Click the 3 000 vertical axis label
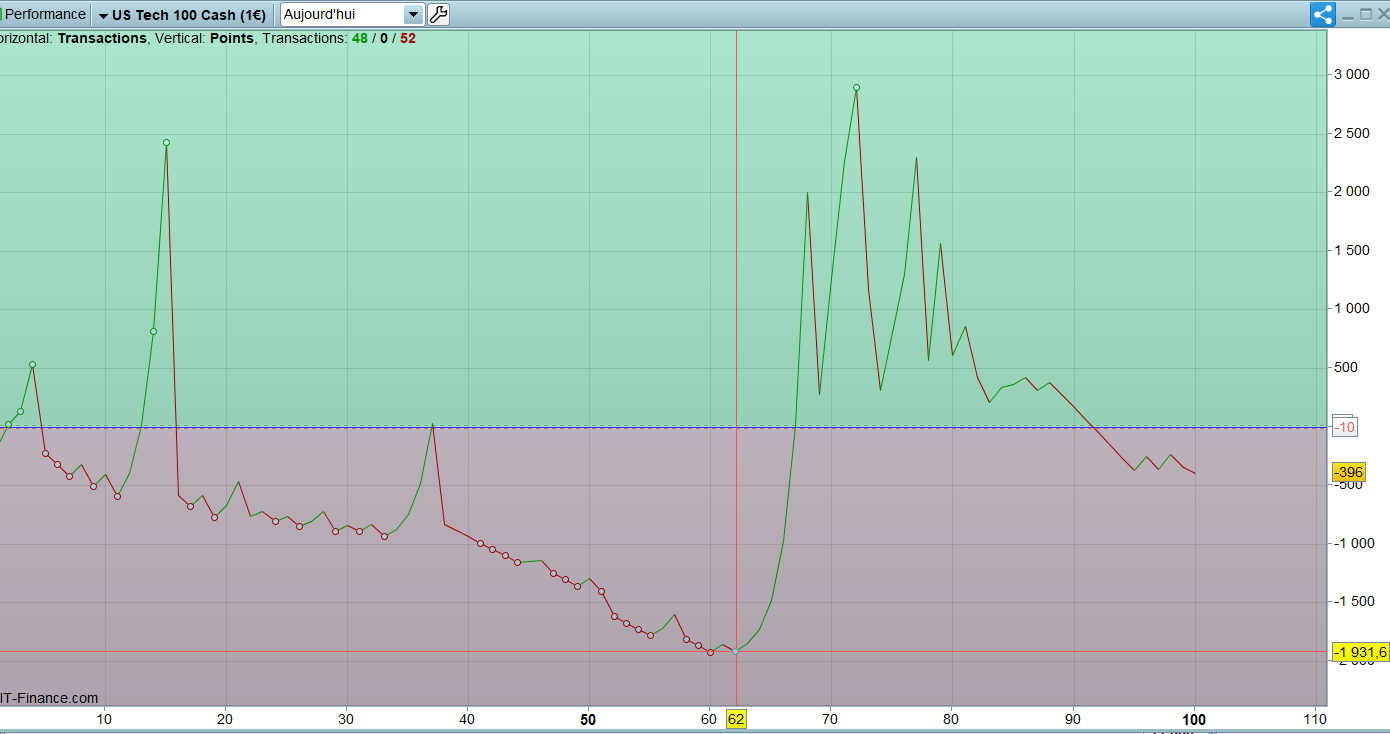Image resolution: width=1390 pixels, height=734 pixels. (x=1351, y=75)
